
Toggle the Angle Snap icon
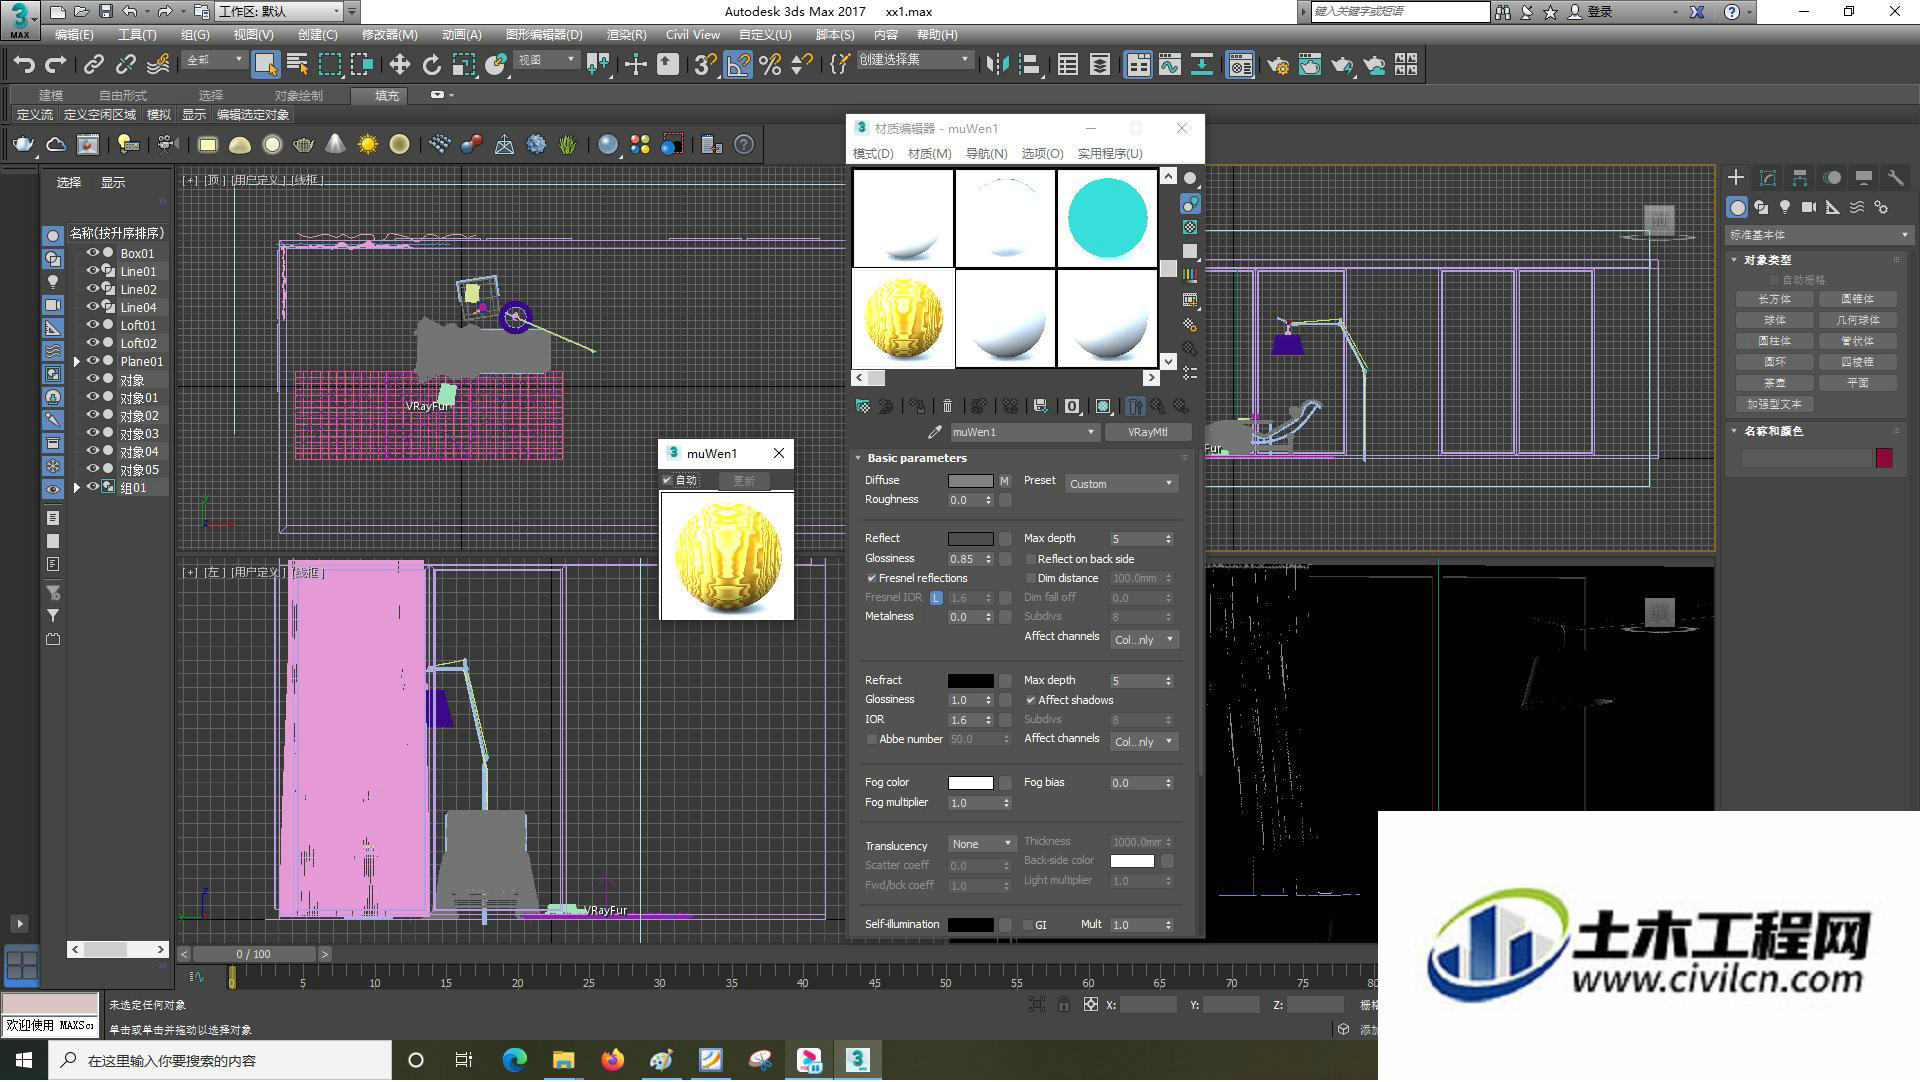coord(738,65)
